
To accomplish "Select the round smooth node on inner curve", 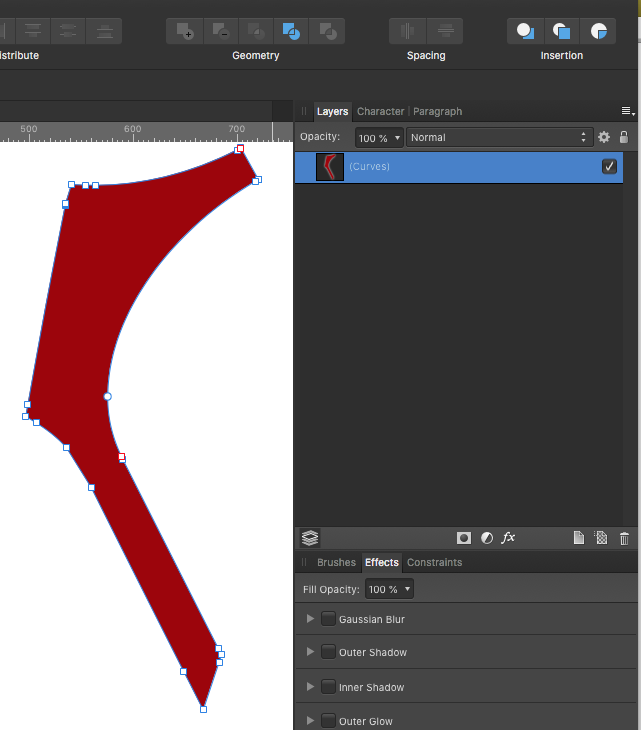I will click(x=108, y=397).
